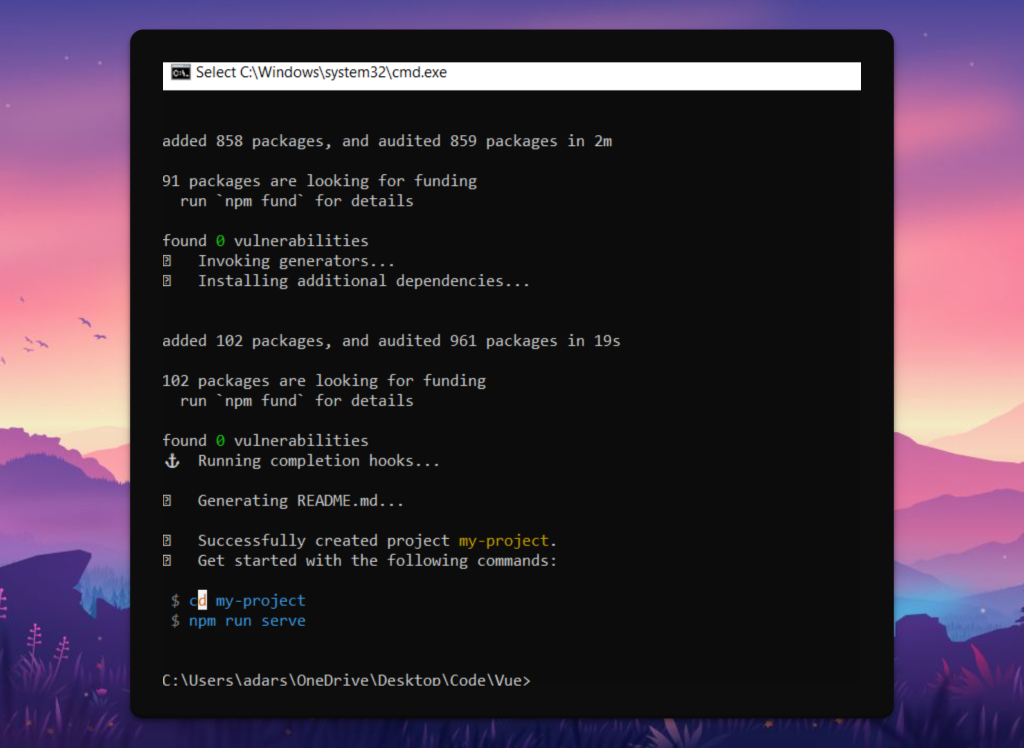Click the blue my-project after cd command

click(260, 601)
